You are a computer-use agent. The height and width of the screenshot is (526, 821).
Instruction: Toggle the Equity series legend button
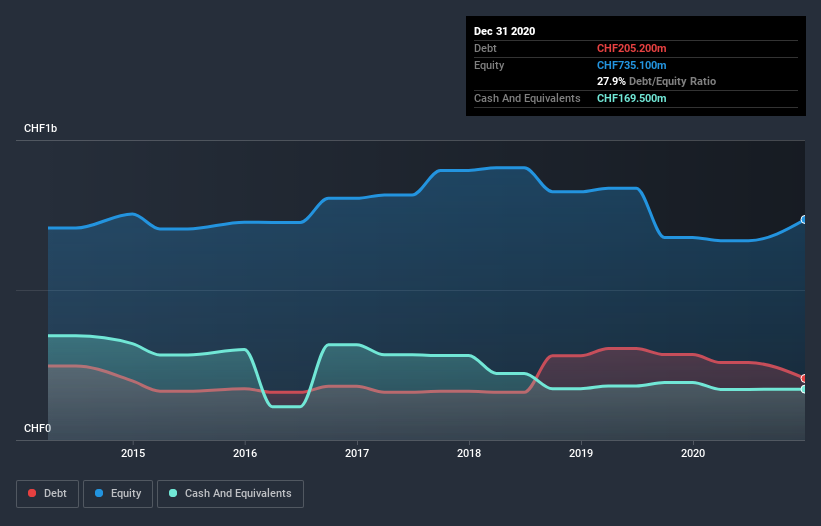[x=118, y=494]
